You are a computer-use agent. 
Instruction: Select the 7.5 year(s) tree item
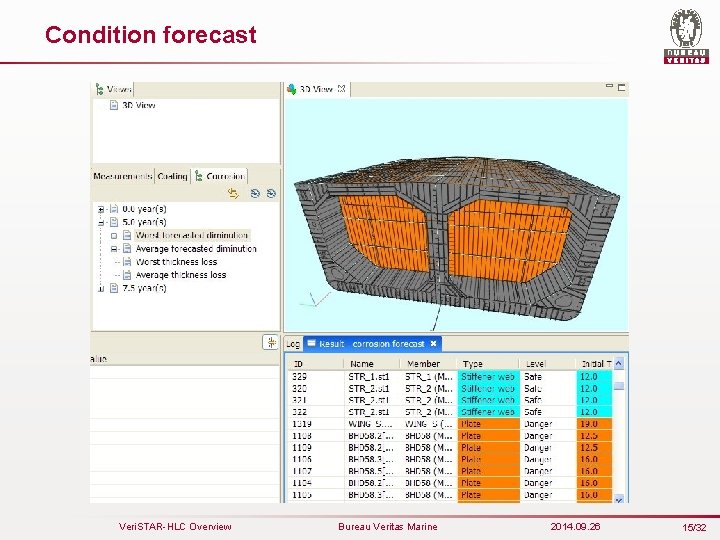coord(144,288)
